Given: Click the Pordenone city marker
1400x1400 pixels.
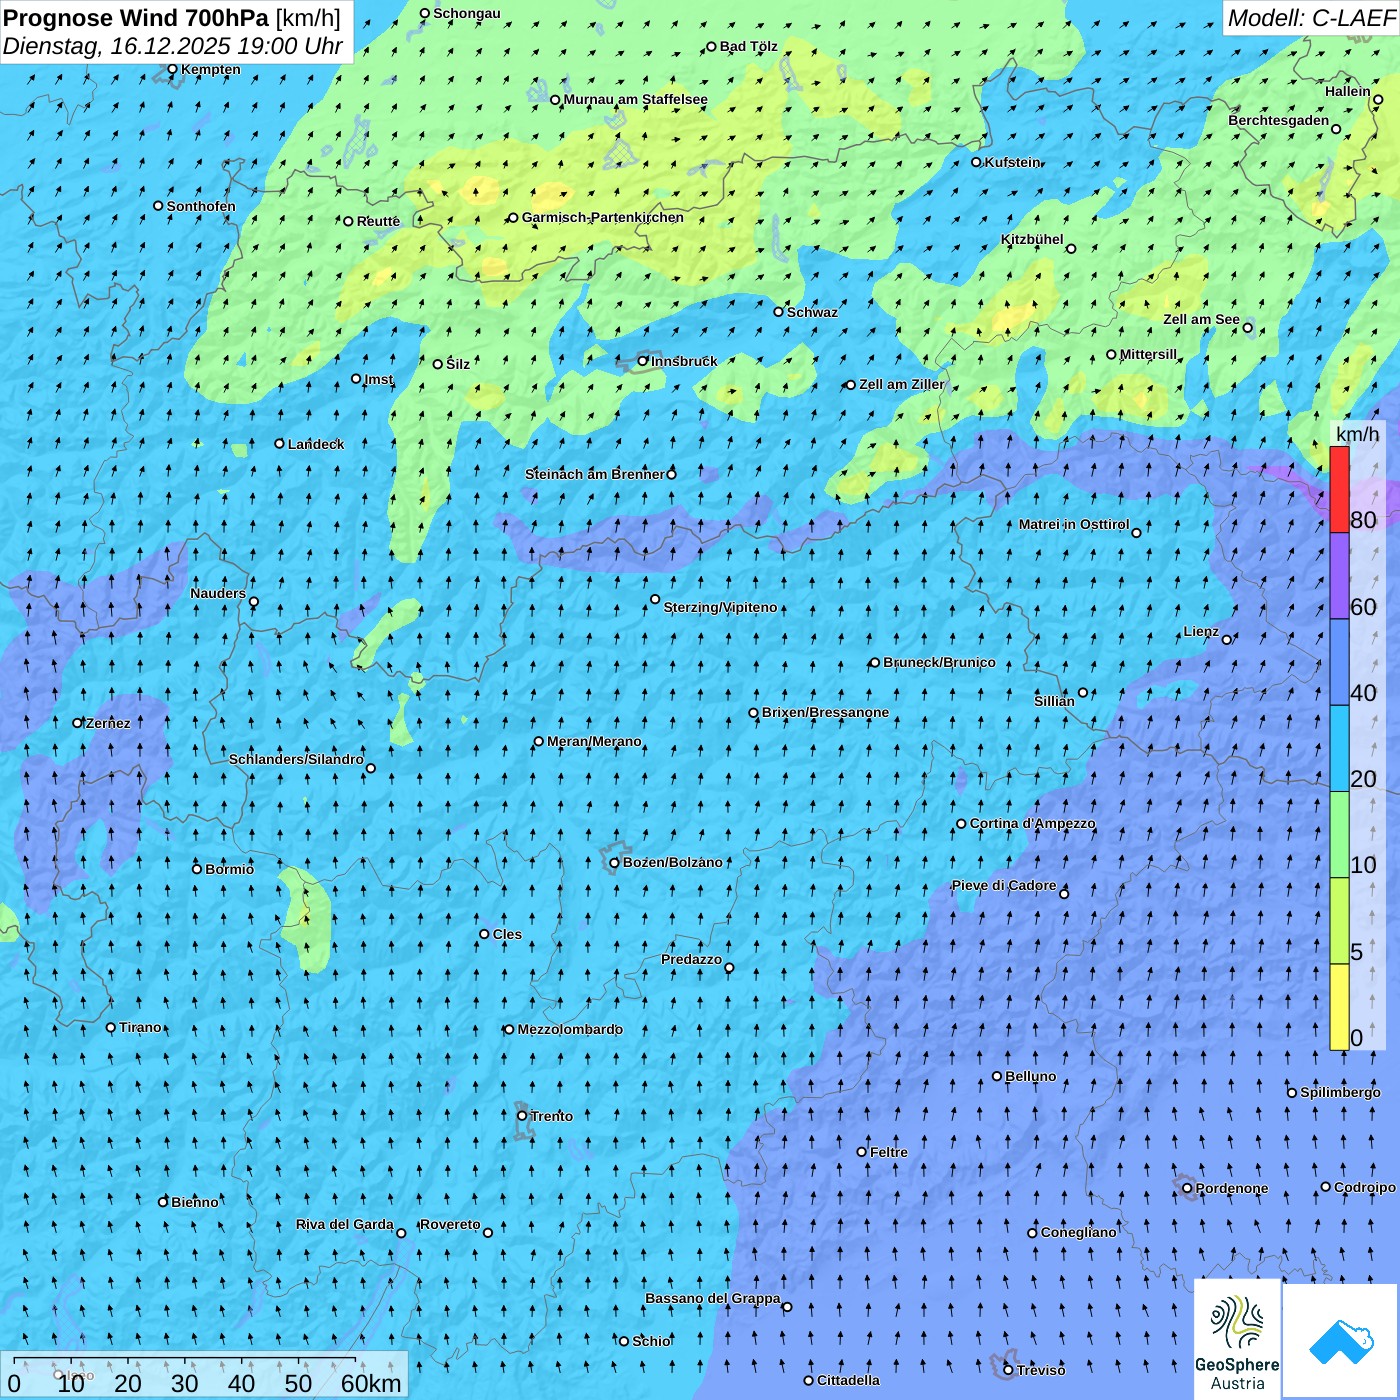Looking at the screenshot, I should pos(1187,1188).
